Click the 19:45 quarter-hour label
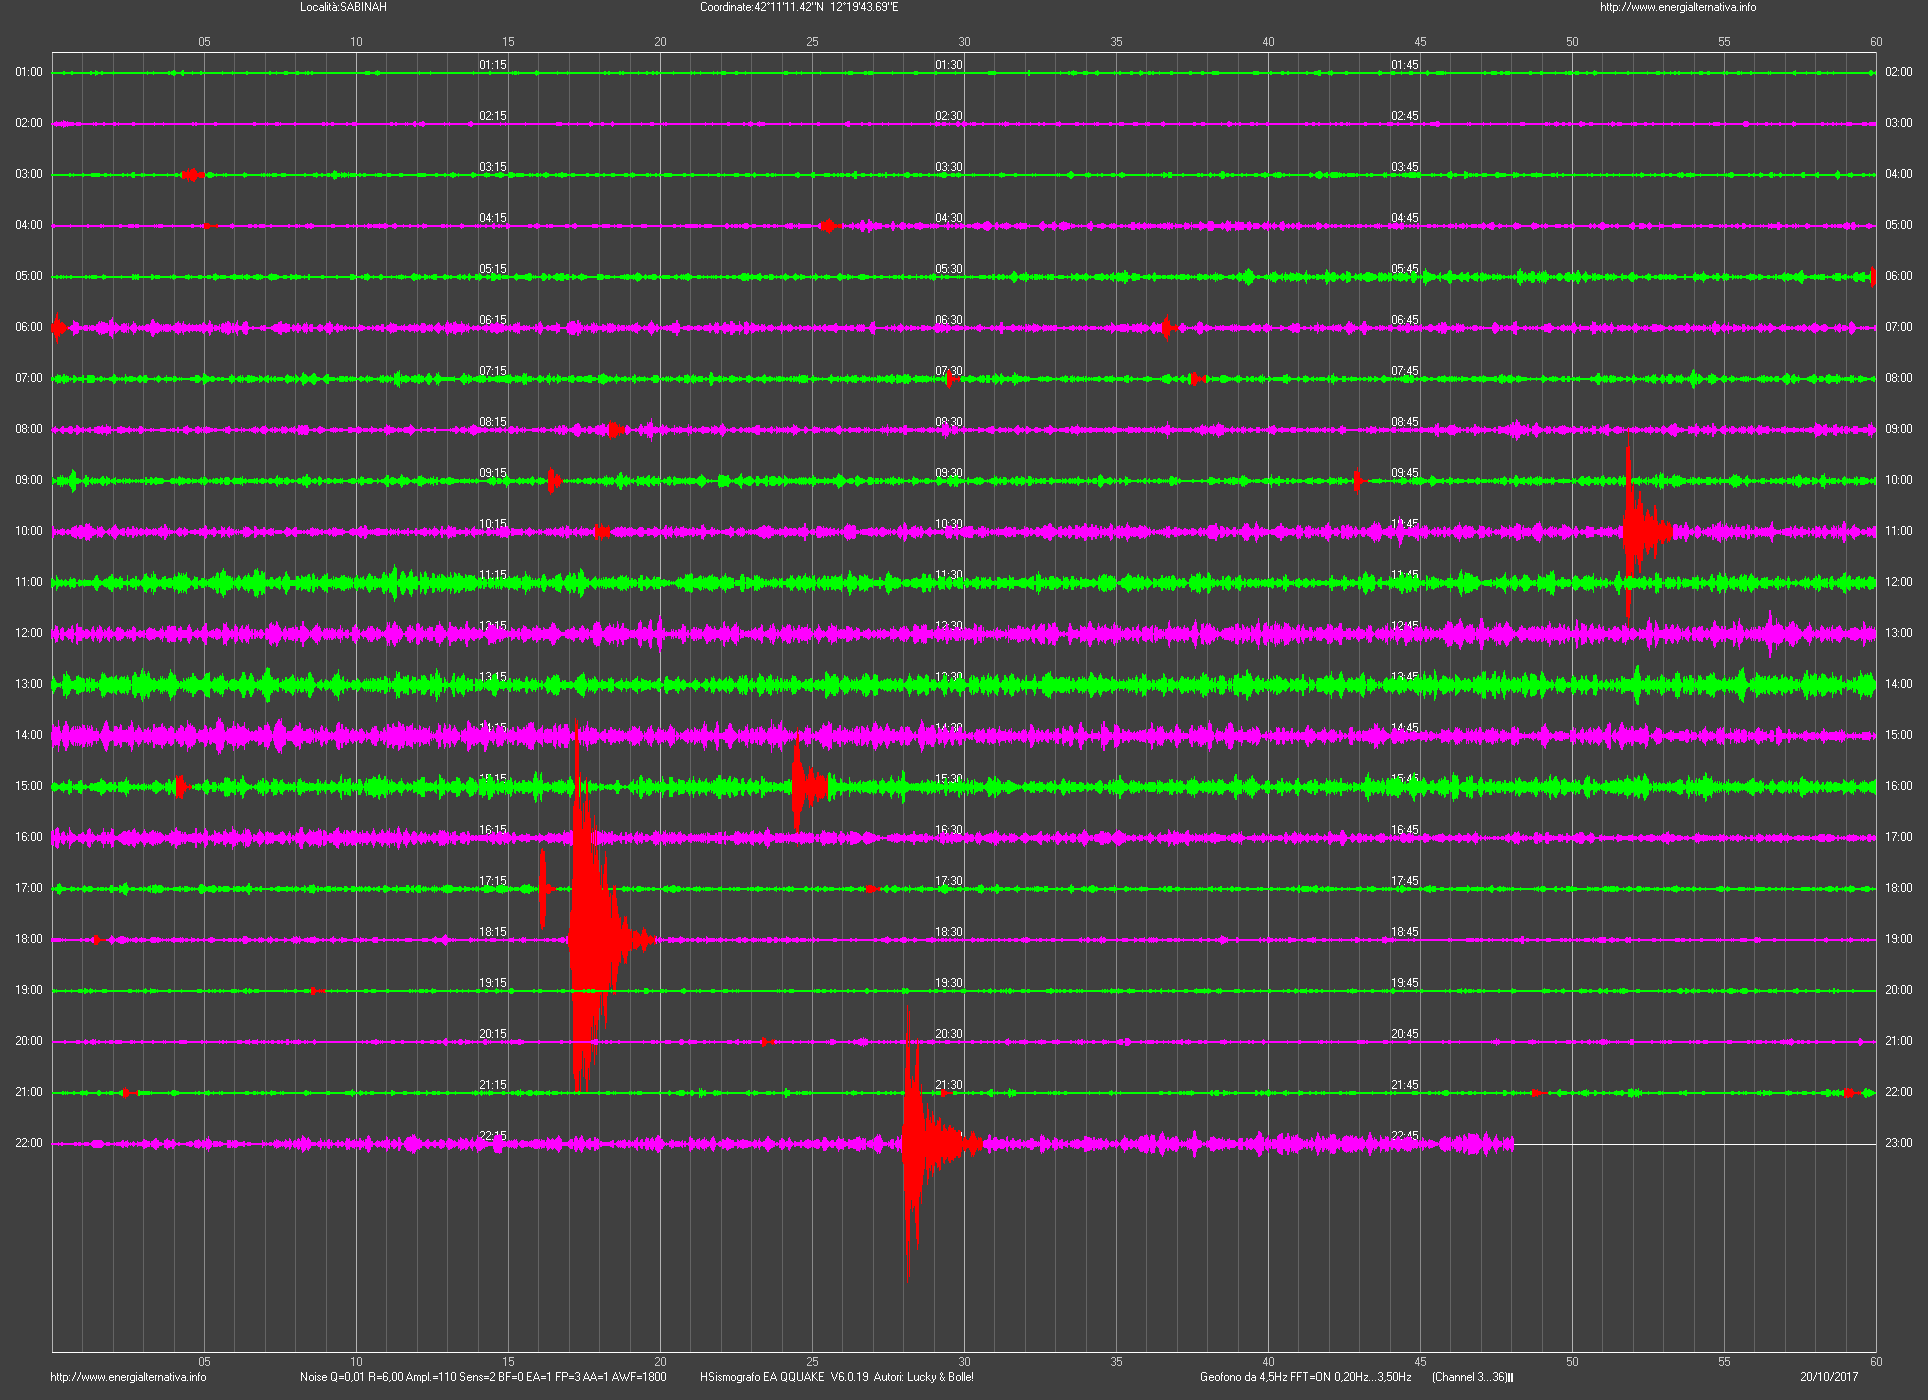 click(1405, 983)
